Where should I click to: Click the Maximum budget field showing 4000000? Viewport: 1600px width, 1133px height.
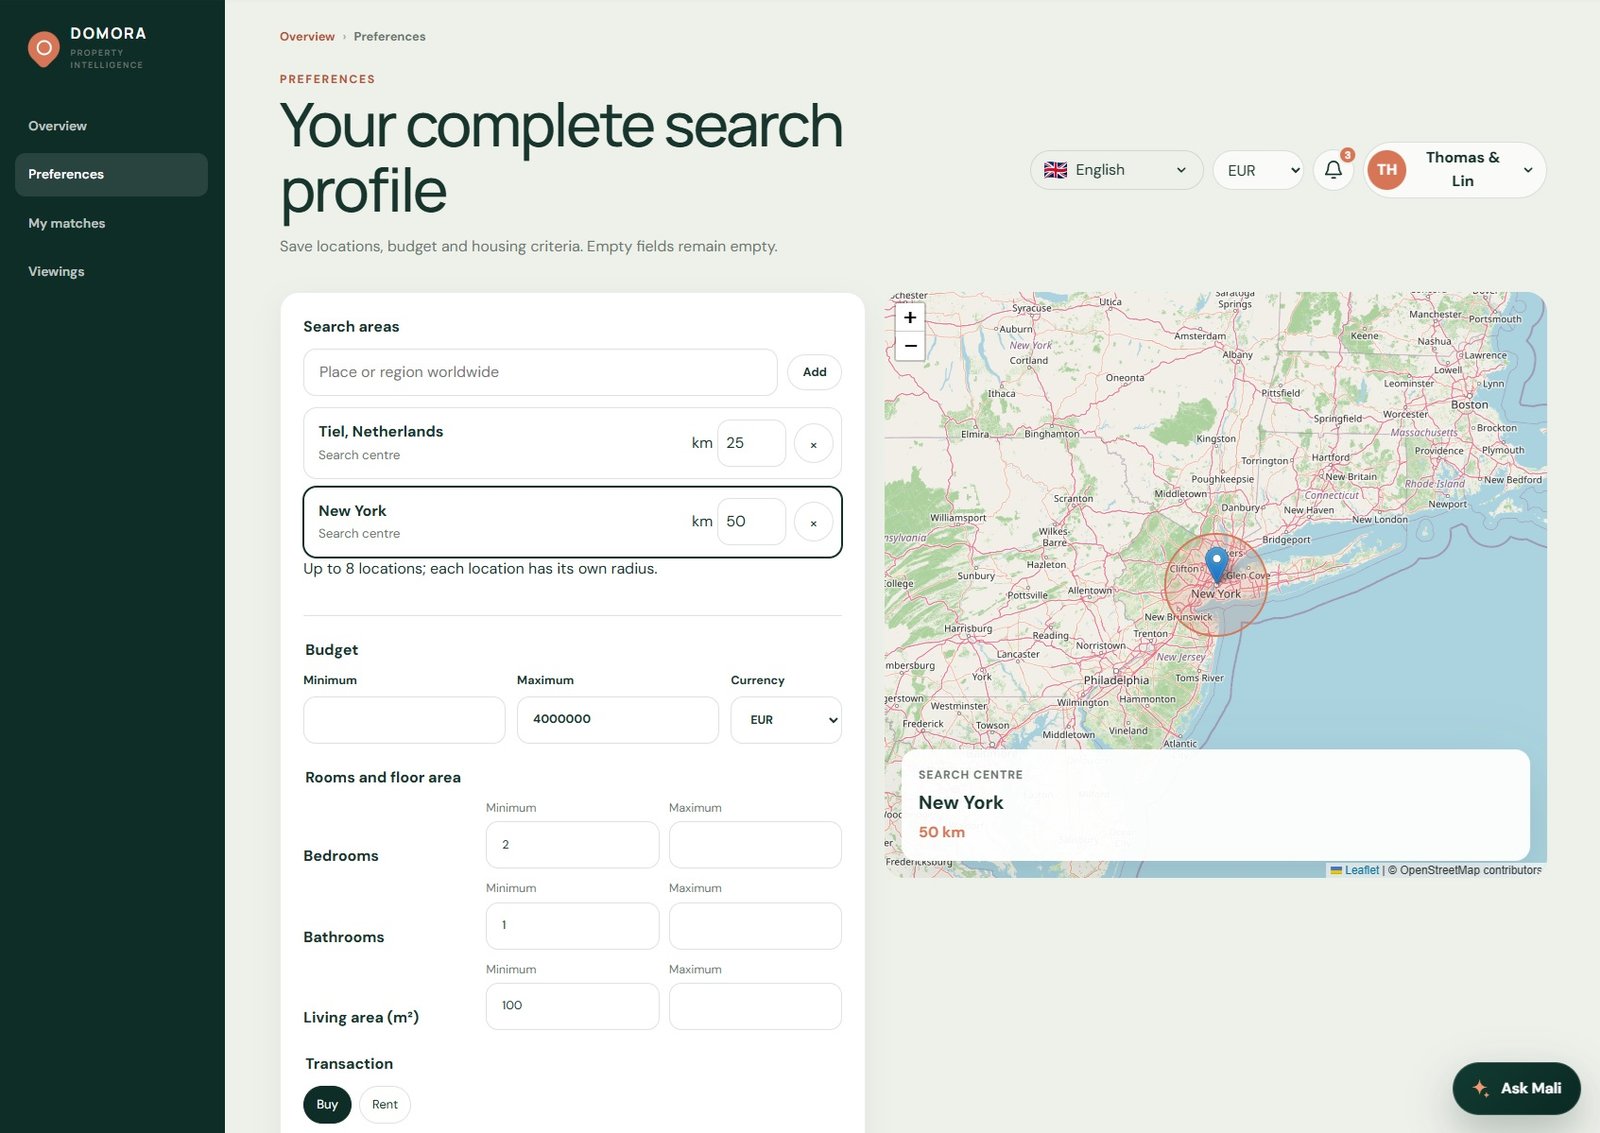coord(617,720)
